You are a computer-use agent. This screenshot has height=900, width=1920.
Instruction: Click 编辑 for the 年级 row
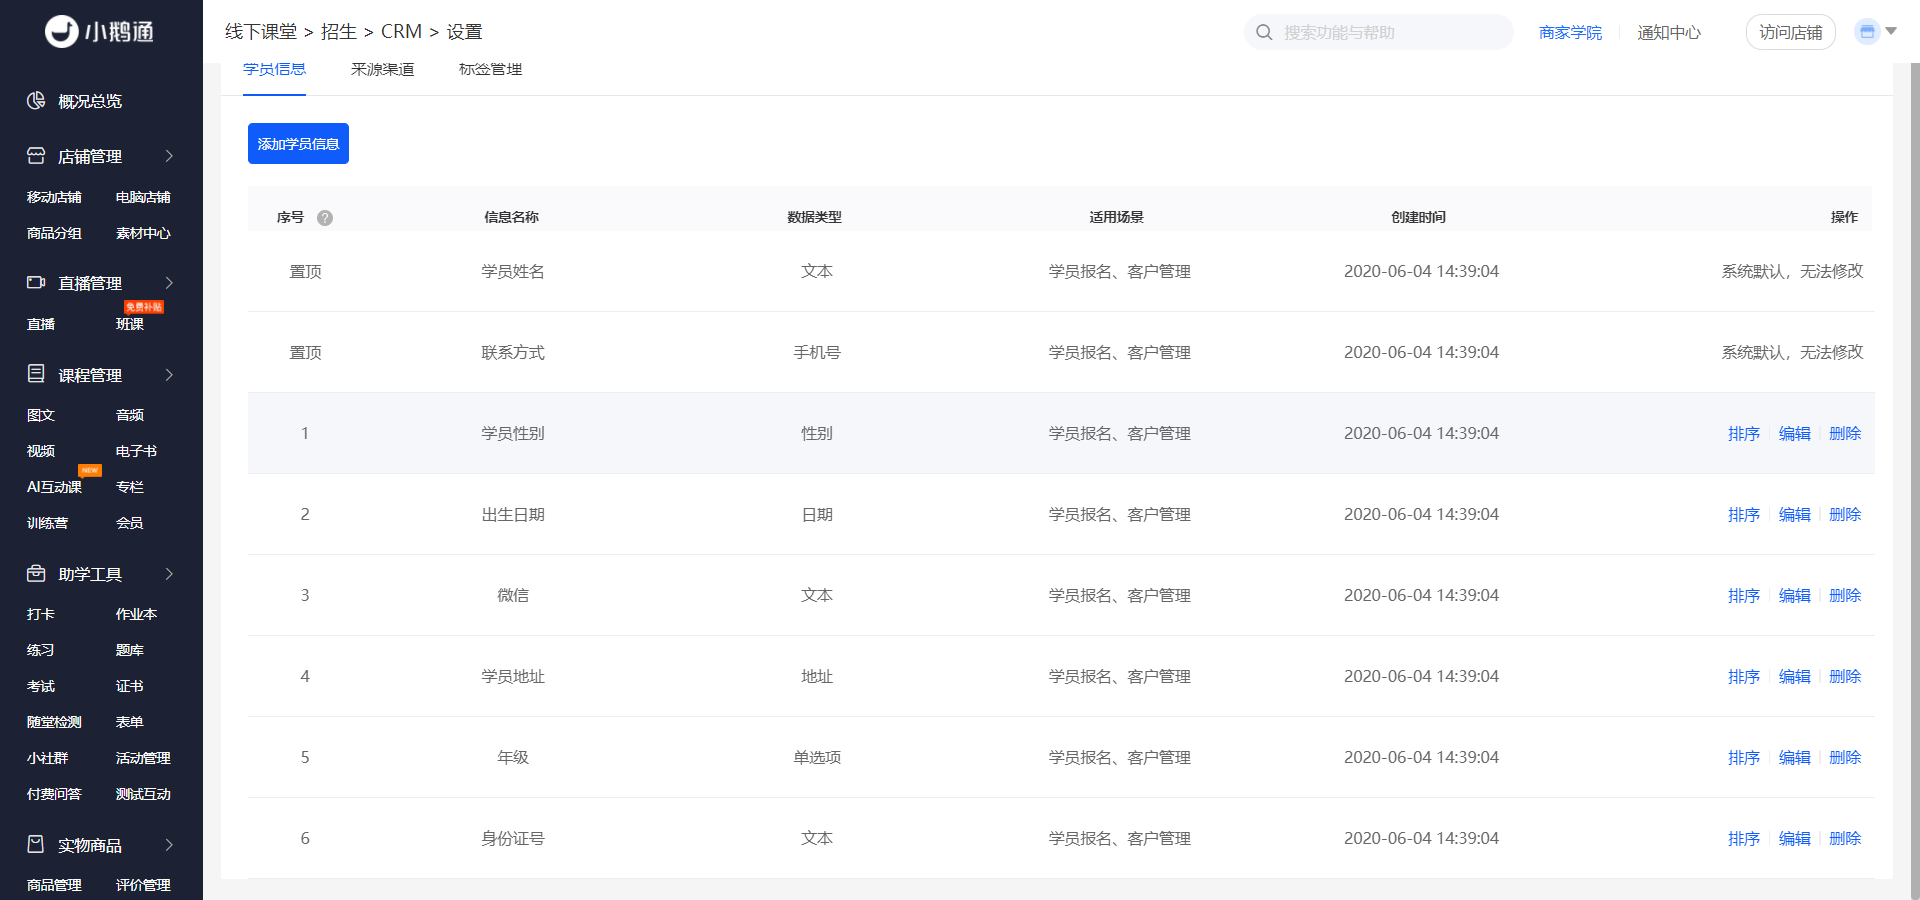click(1795, 757)
